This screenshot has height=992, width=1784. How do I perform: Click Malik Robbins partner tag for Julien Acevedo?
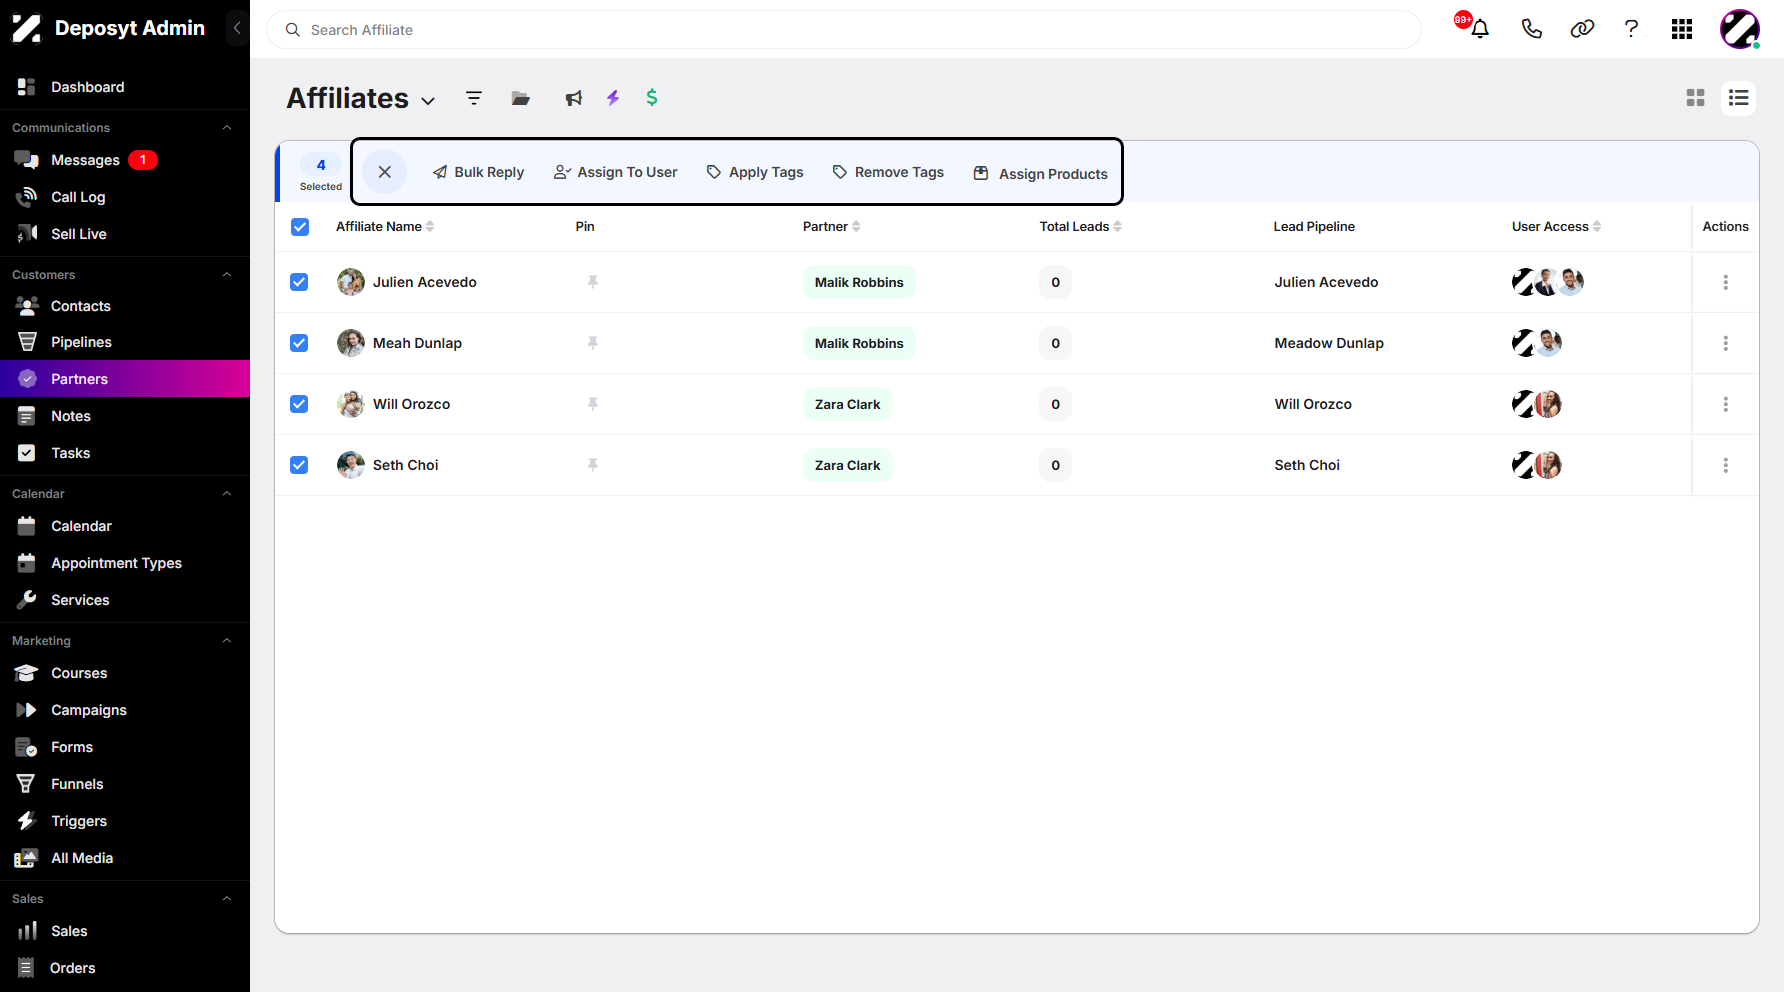[859, 282]
